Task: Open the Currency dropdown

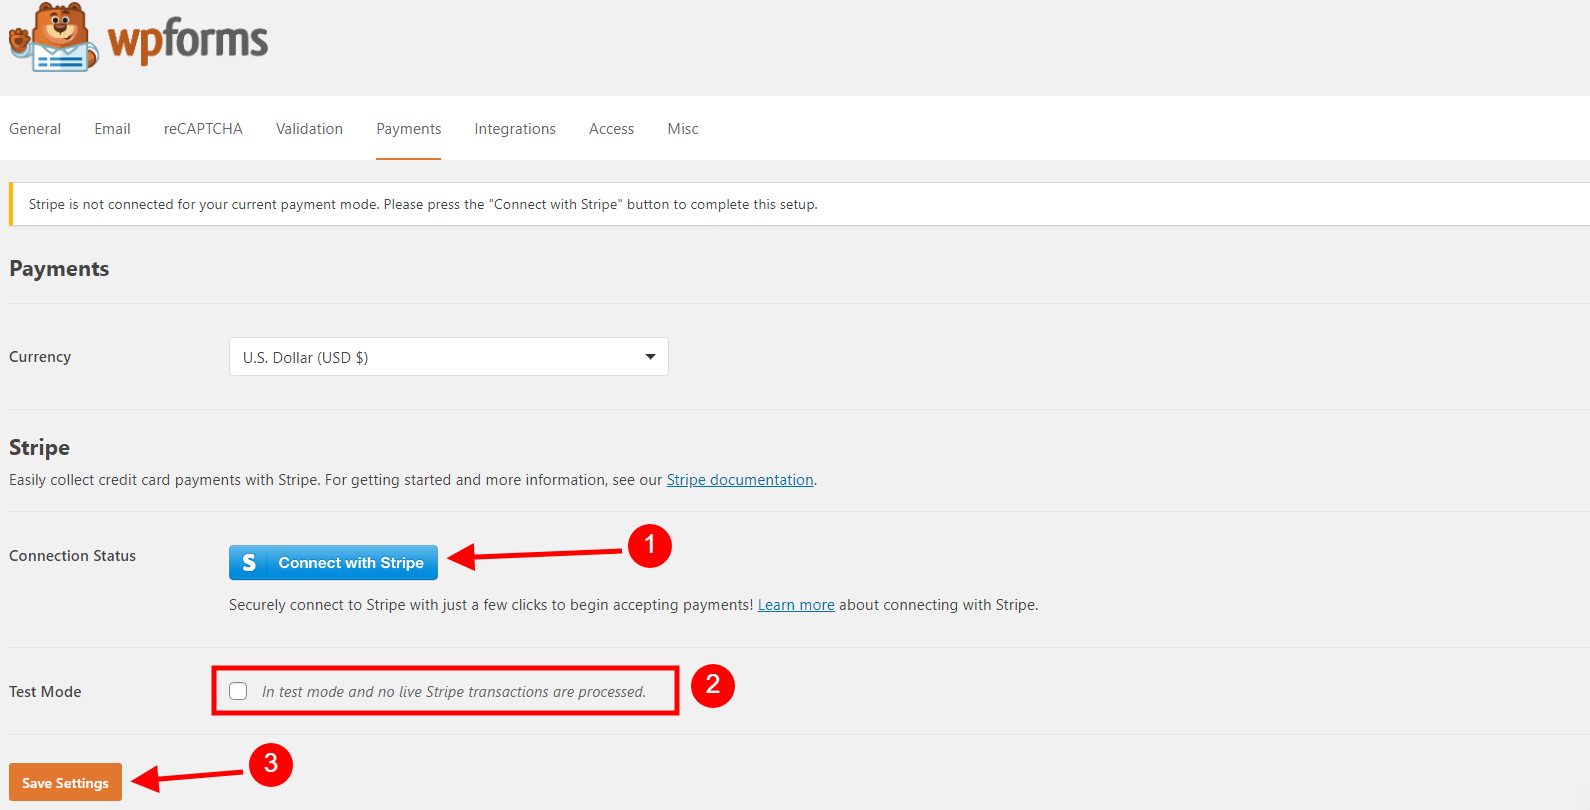Action: (x=449, y=357)
